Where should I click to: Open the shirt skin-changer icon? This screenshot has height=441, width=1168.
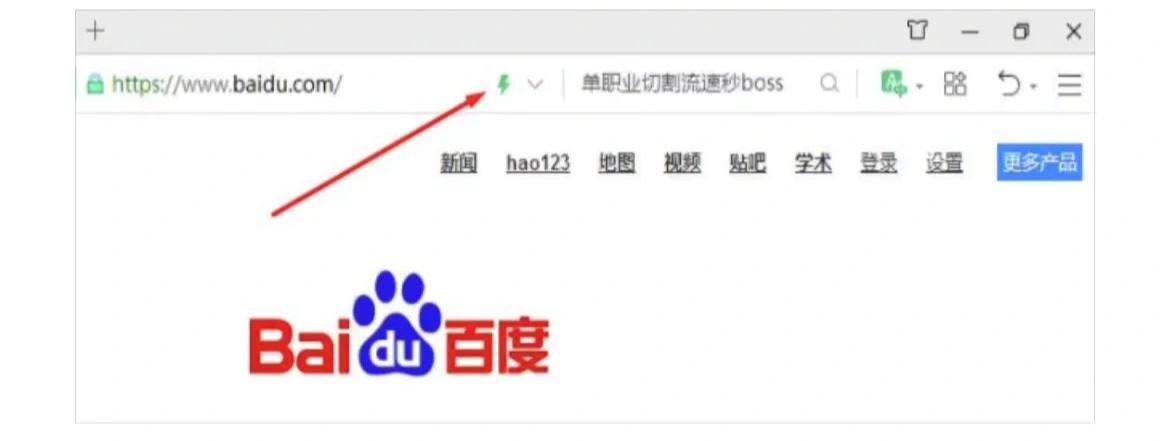(x=917, y=31)
